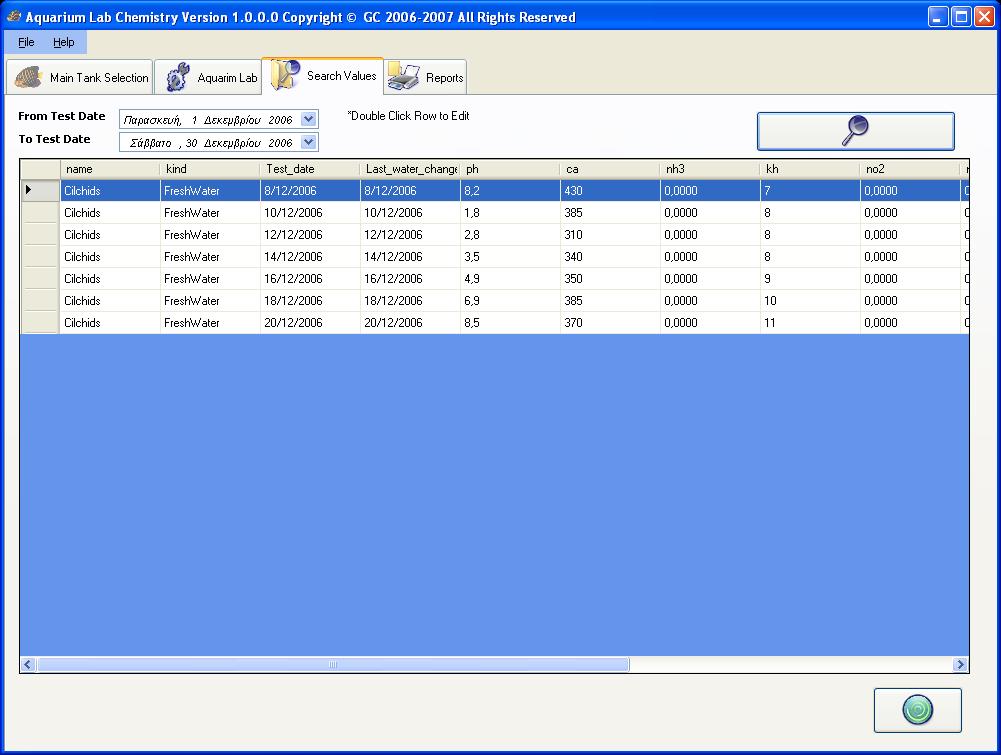The height and width of the screenshot is (755, 1001).
Task: Click the magnifying glass search button
Action: tap(855, 131)
